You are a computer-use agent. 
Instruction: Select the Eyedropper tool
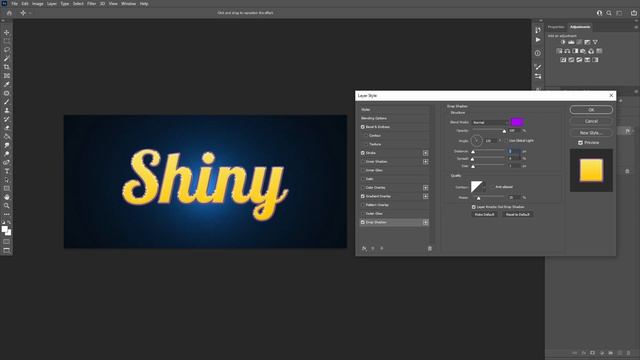click(7, 84)
